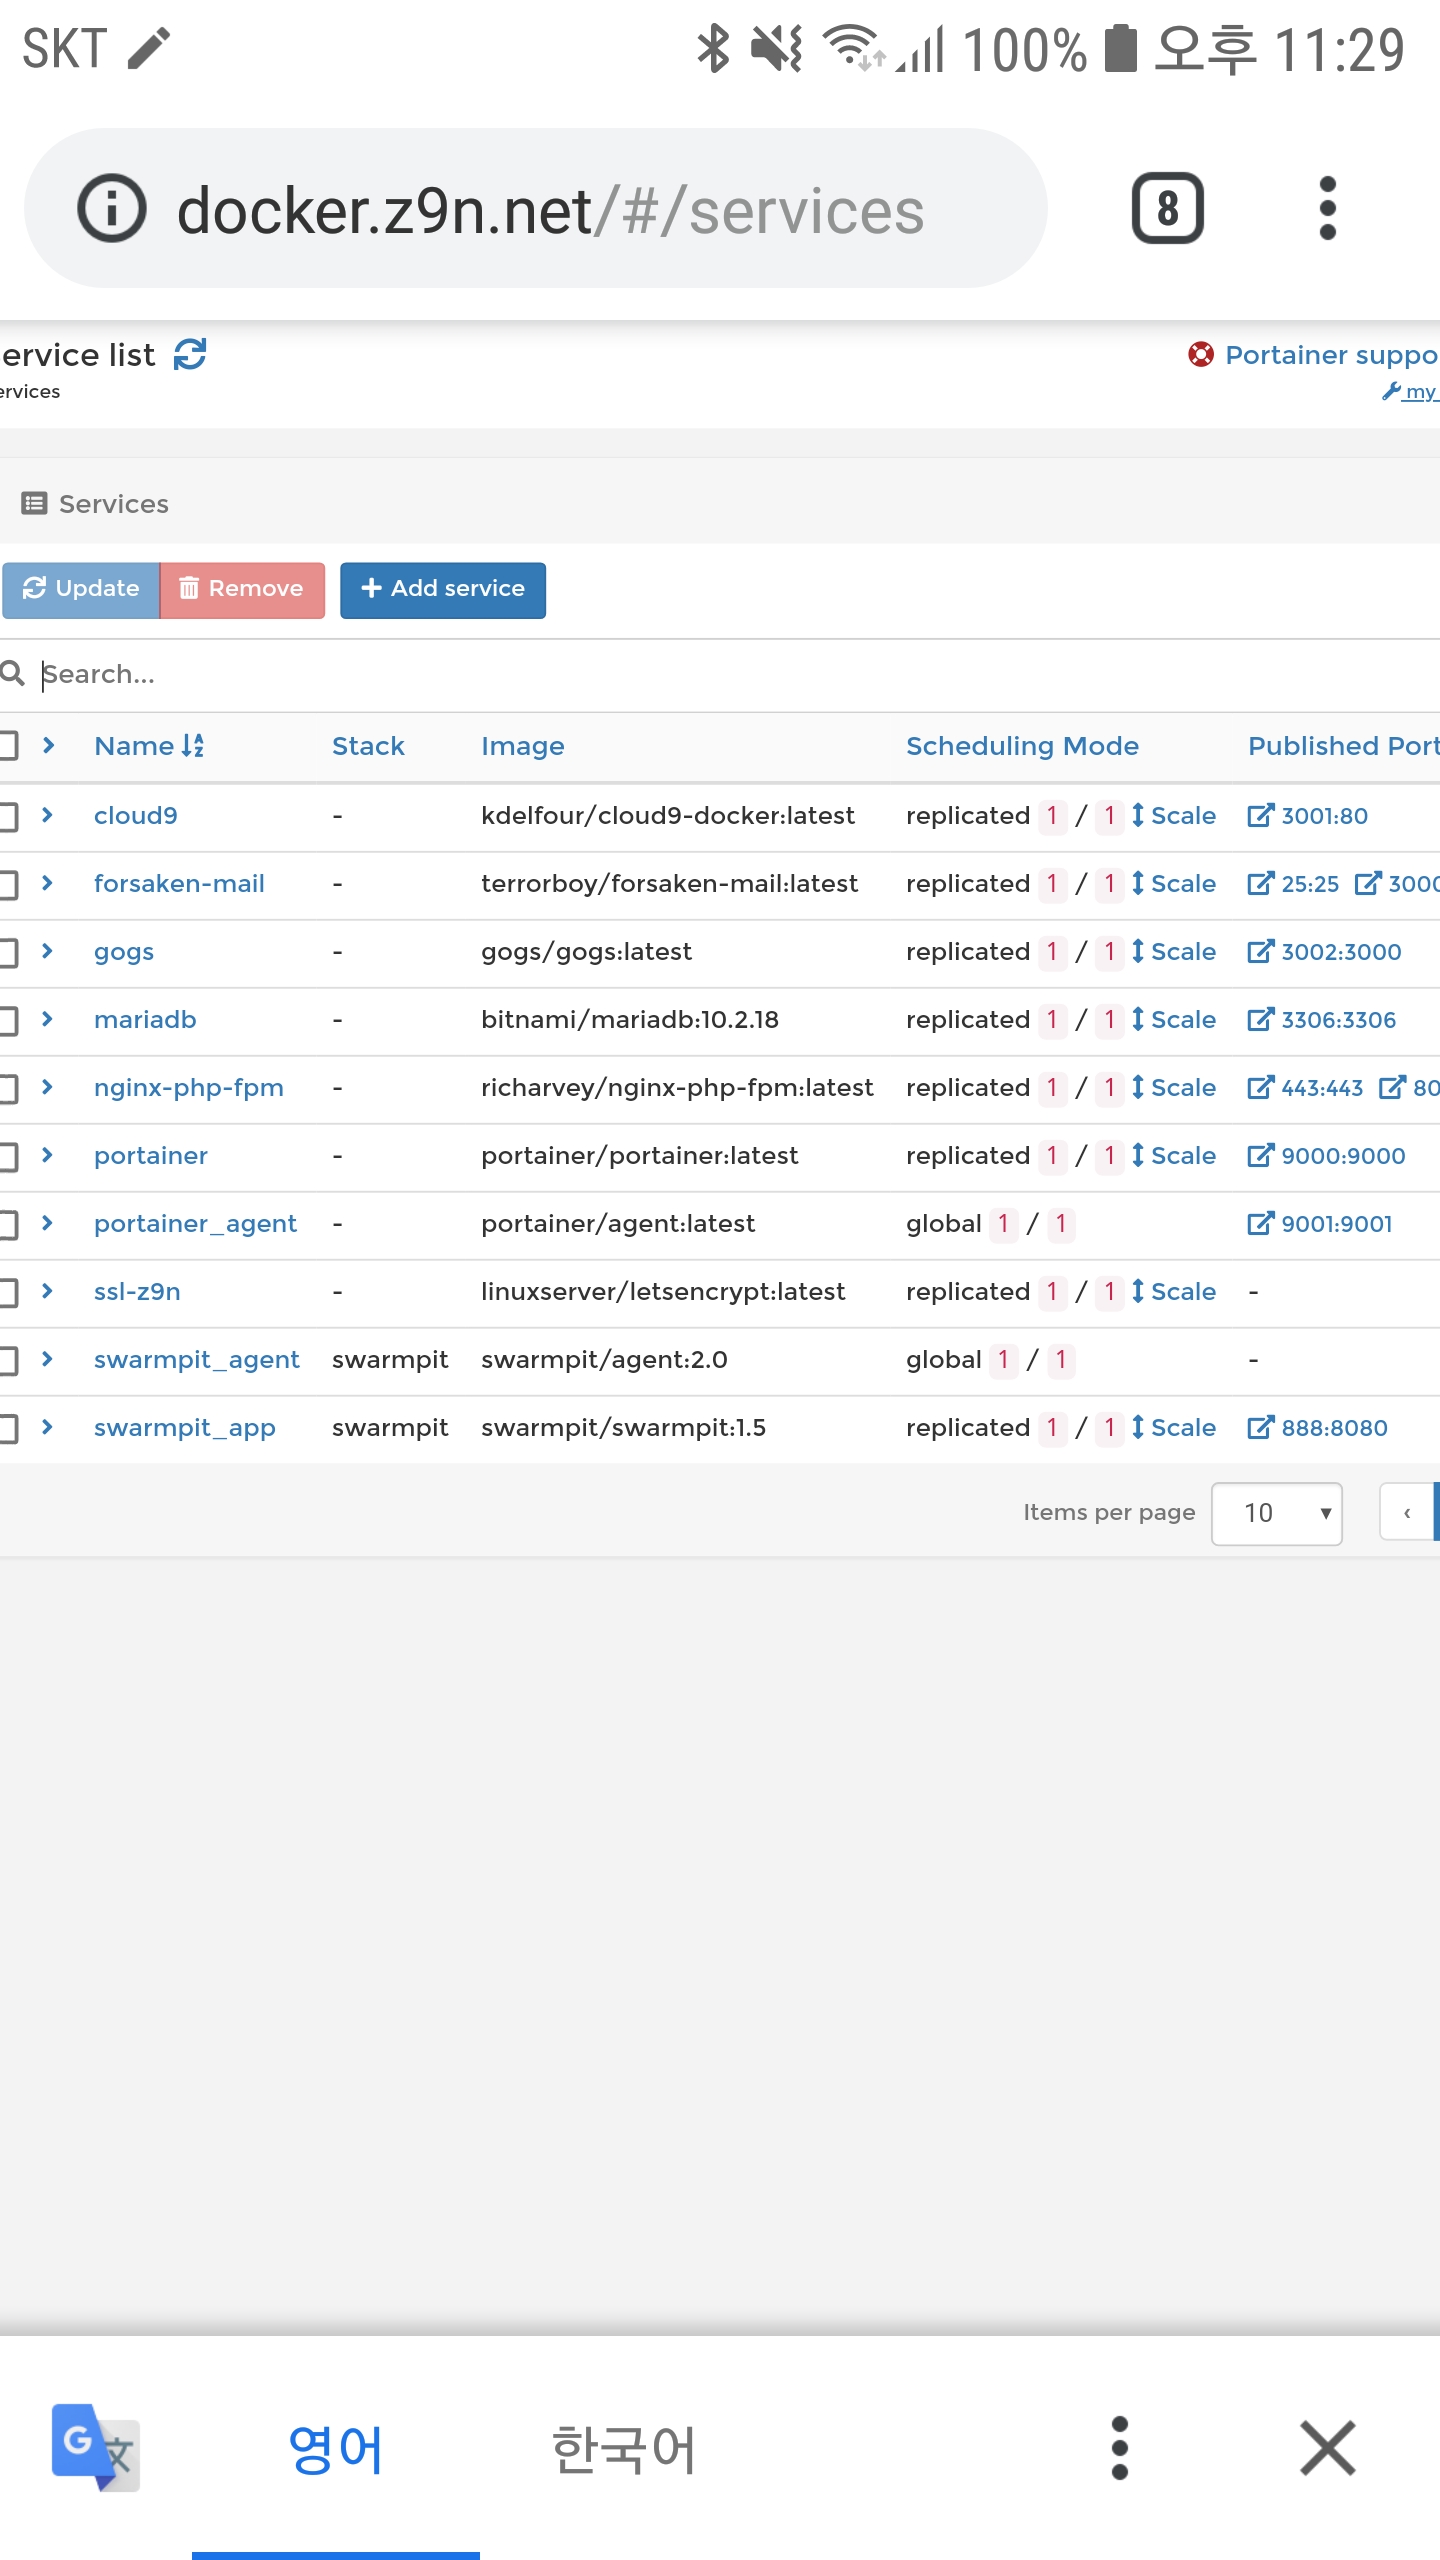
Task: Click the Add service button
Action: click(x=443, y=590)
